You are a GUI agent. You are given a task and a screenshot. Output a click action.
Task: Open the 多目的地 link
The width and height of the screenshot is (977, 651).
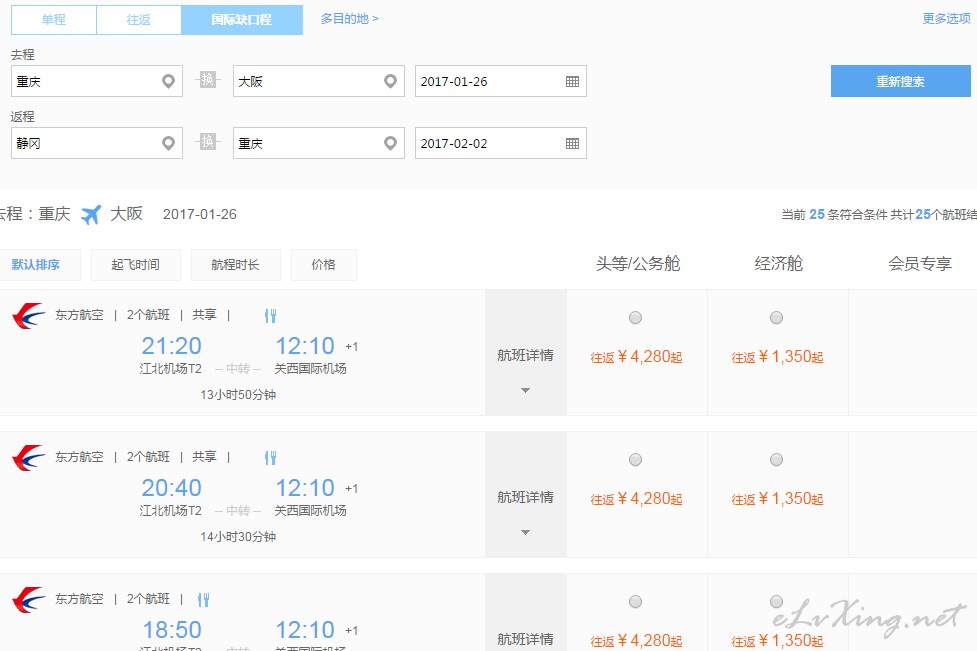[350, 19]
